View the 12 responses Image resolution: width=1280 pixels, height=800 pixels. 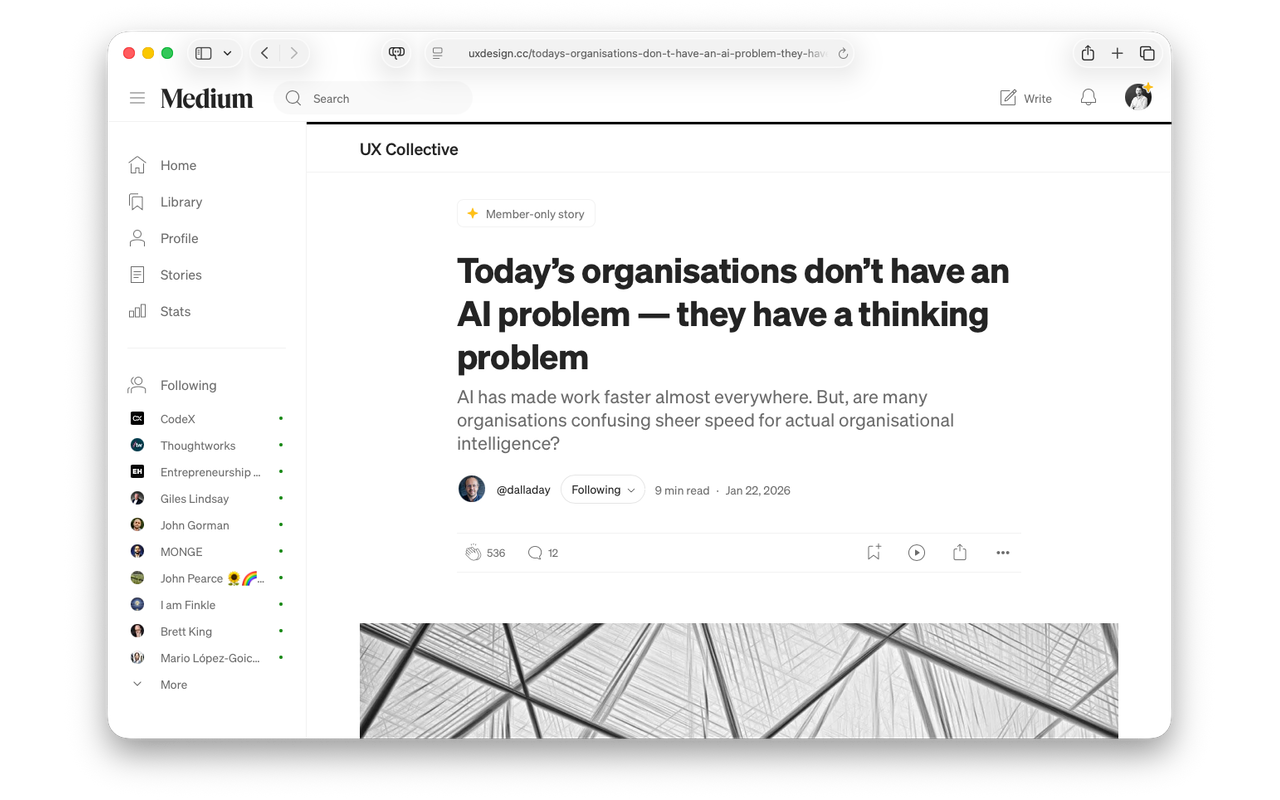pos(543,552)
